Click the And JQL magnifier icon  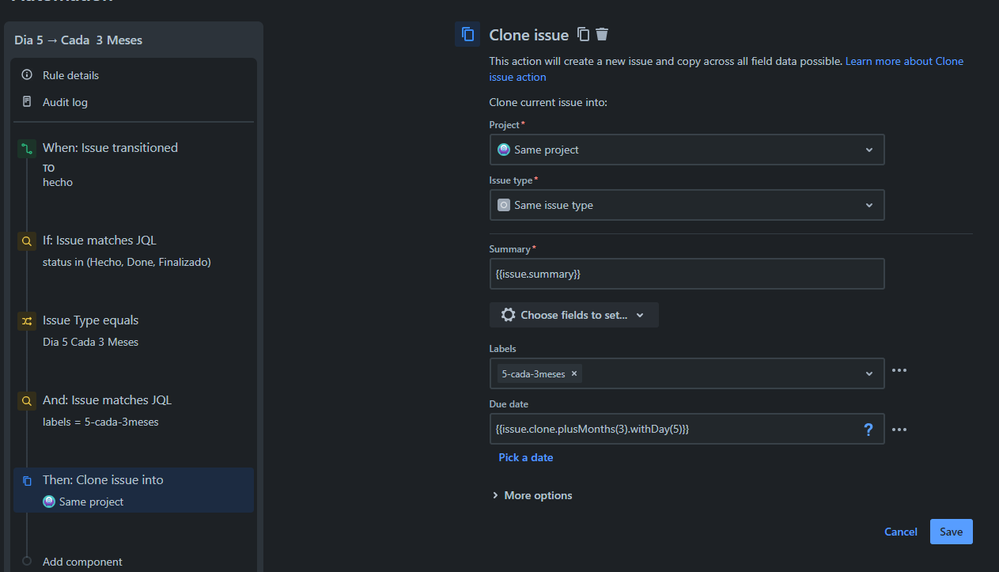click(x=27, y=401)
